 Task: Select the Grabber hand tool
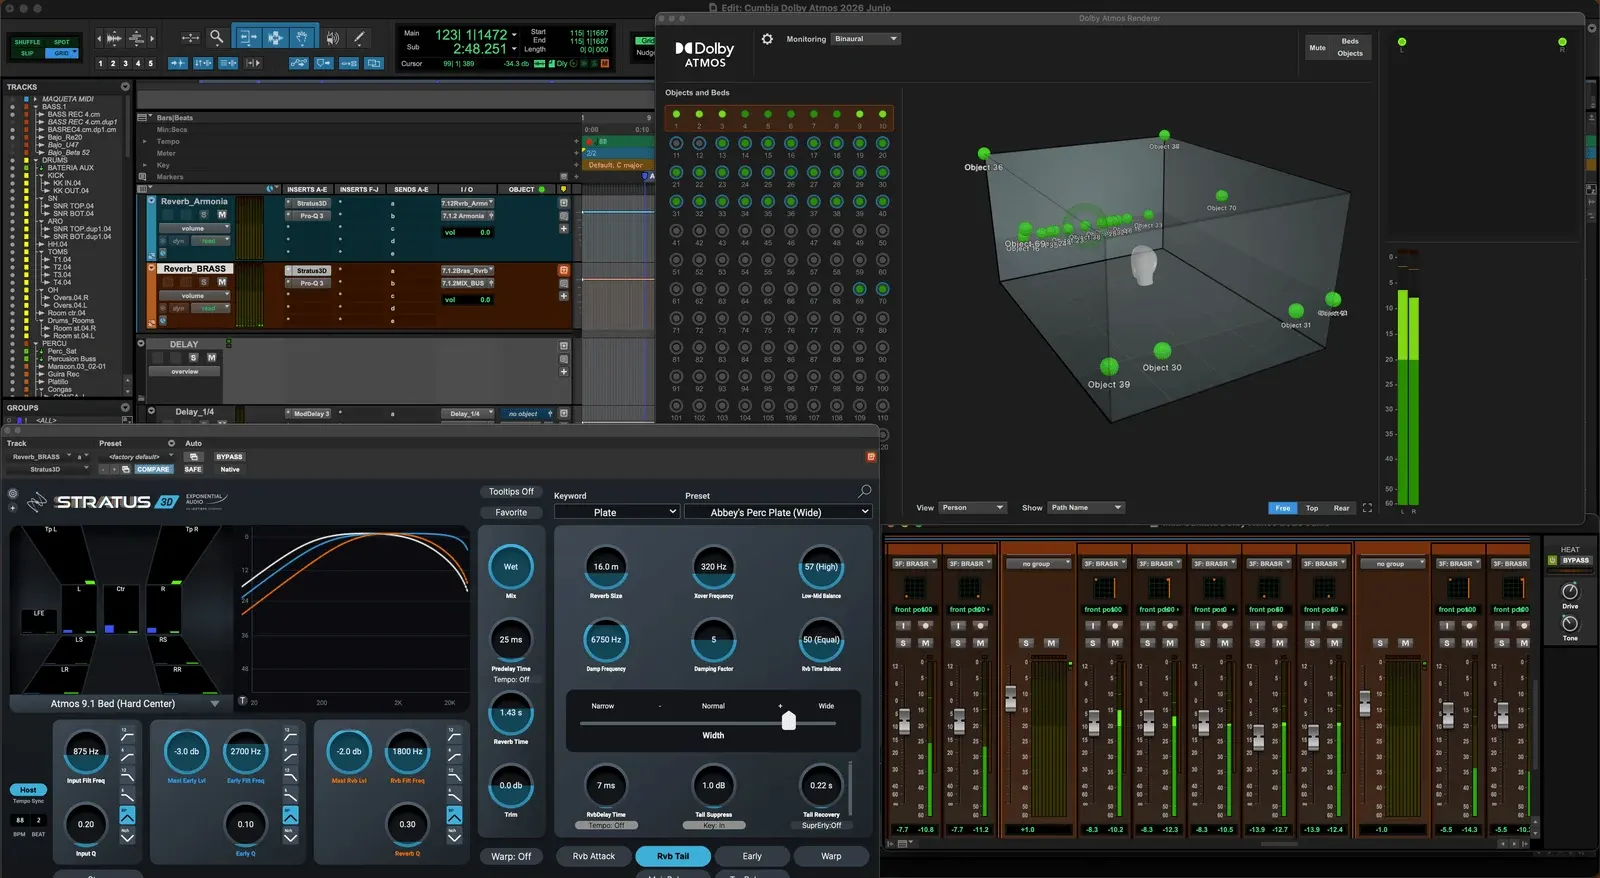coord(302,38)
